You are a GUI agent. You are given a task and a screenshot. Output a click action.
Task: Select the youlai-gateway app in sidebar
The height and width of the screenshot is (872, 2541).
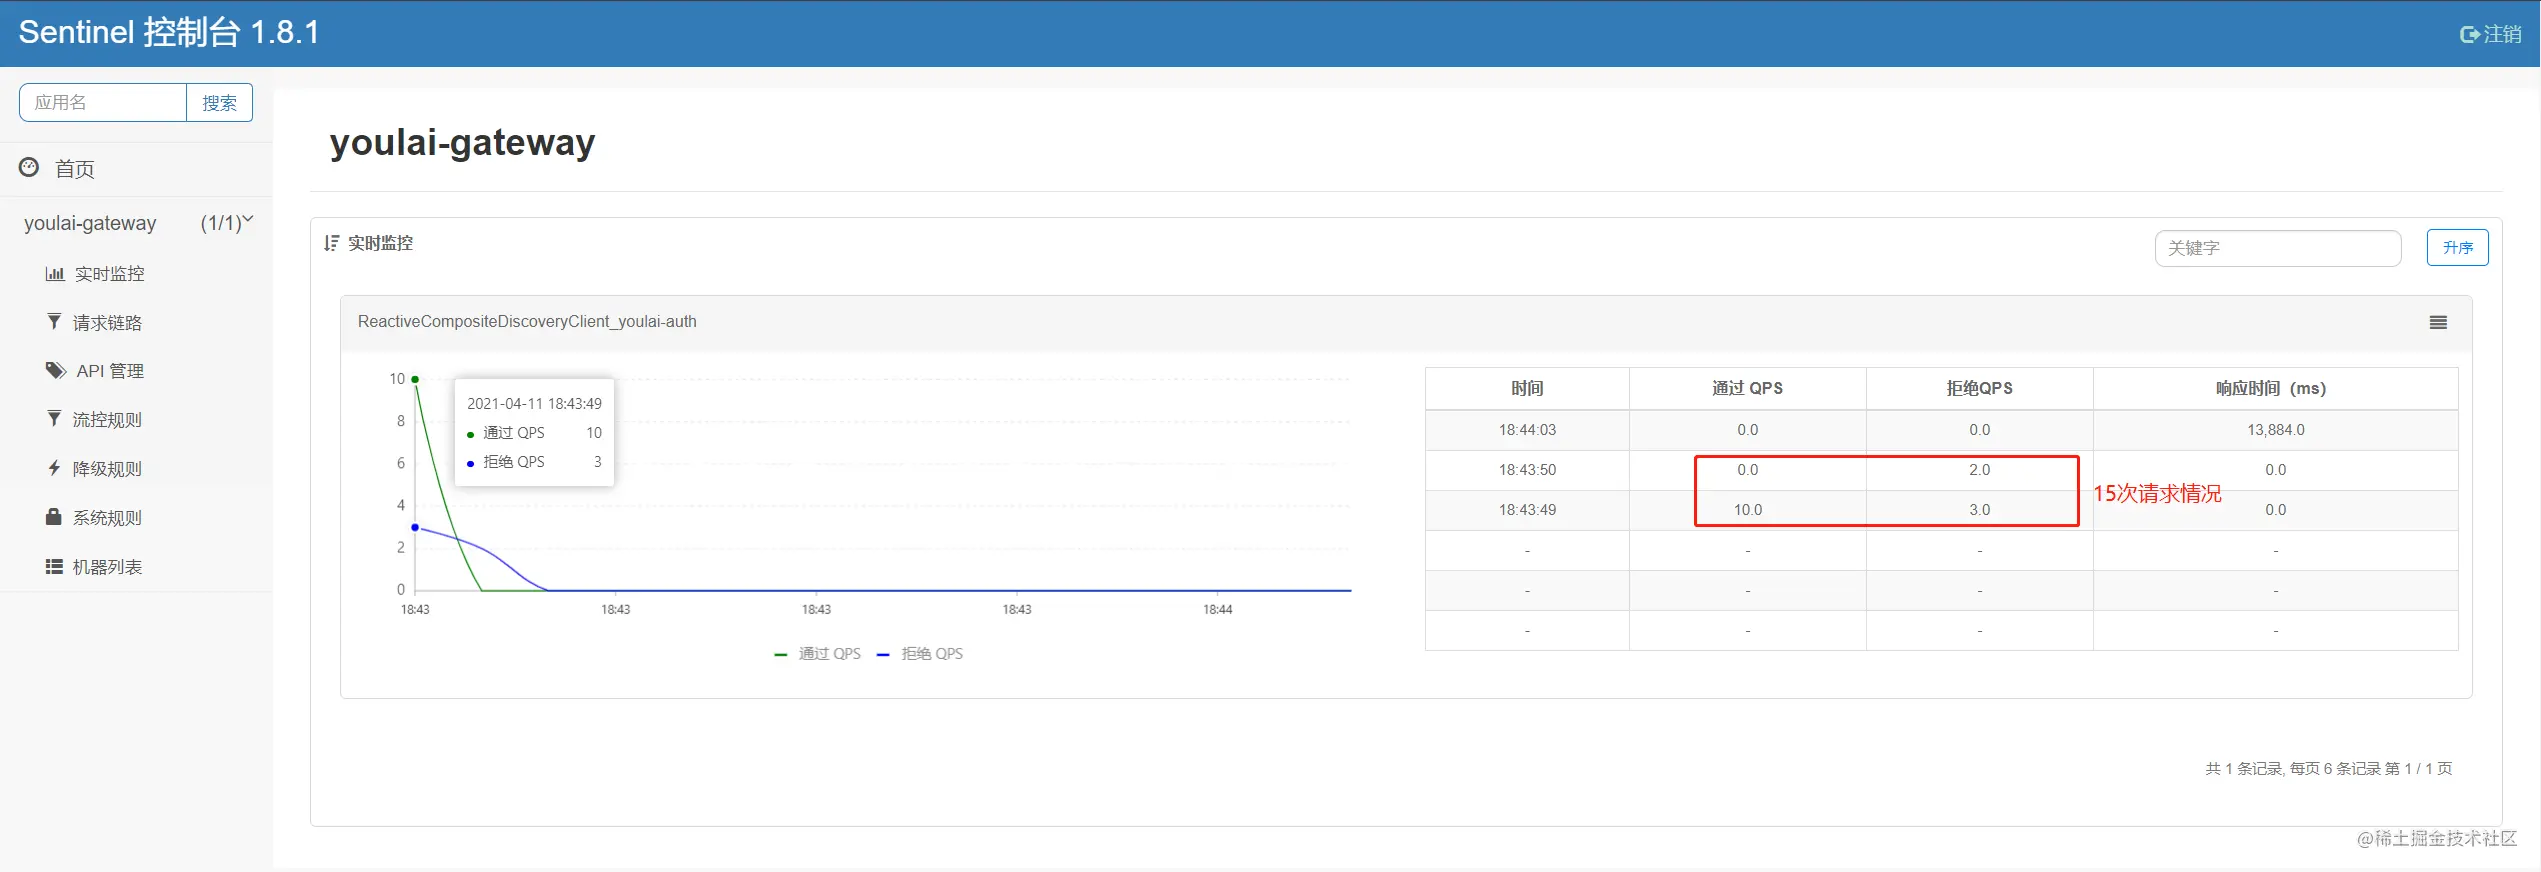[90, 222]
